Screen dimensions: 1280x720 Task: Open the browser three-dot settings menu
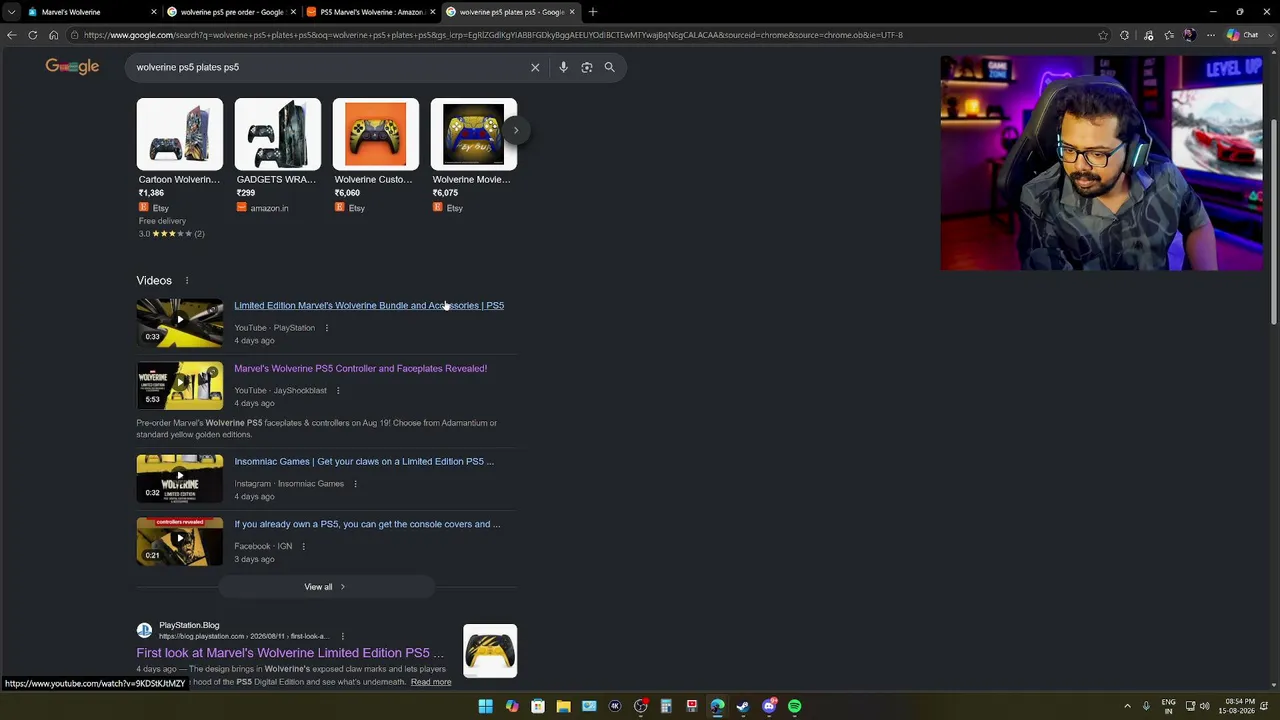coord(1210,35)
